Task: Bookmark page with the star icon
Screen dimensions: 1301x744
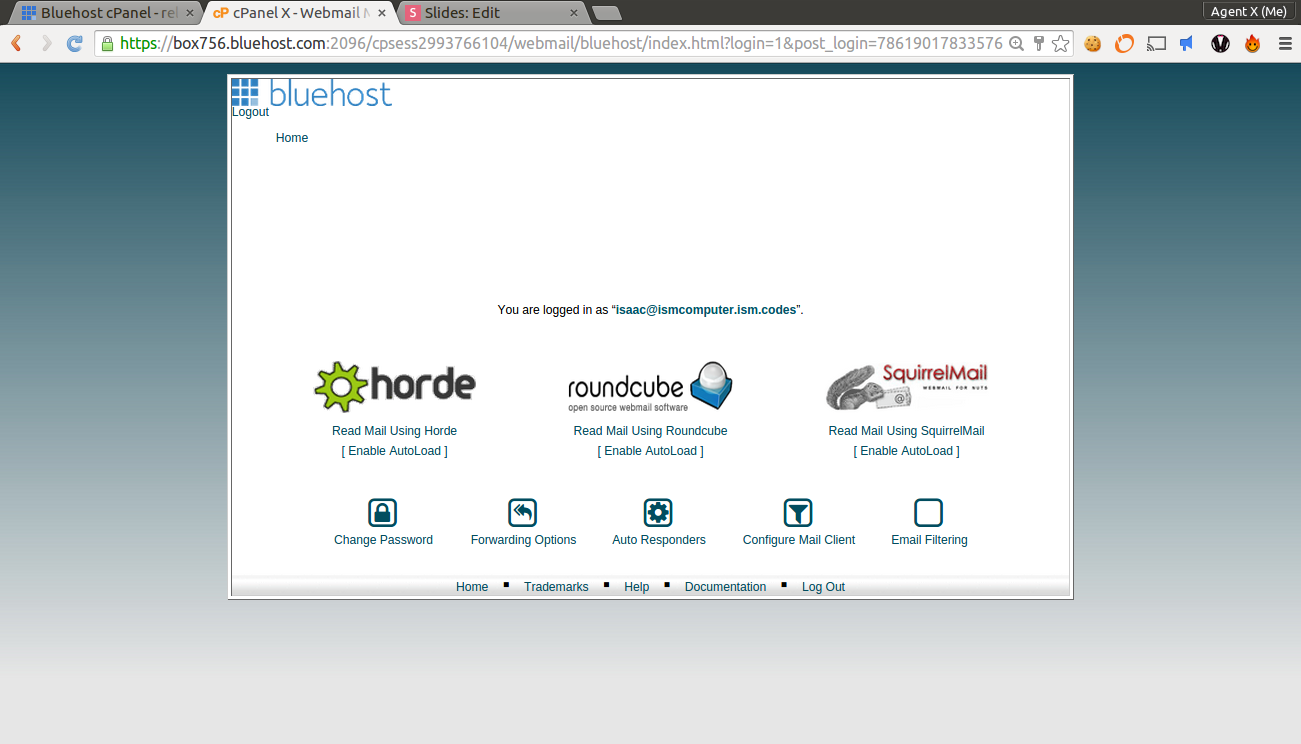Action: tap(1061, 43)
